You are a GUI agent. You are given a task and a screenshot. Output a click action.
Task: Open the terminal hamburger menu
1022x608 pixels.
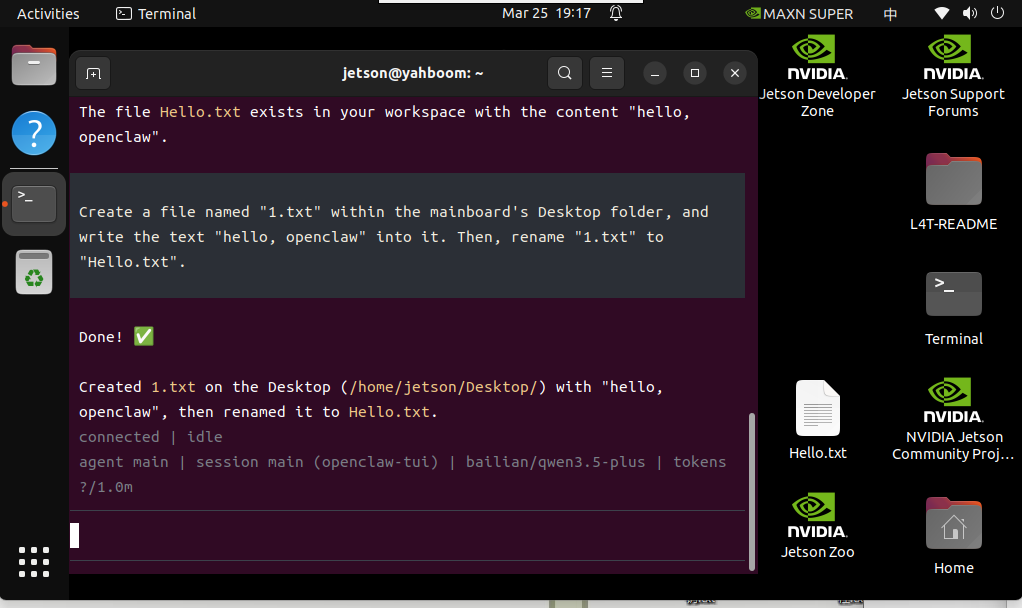pyautogui.click(x=607, y=73)
